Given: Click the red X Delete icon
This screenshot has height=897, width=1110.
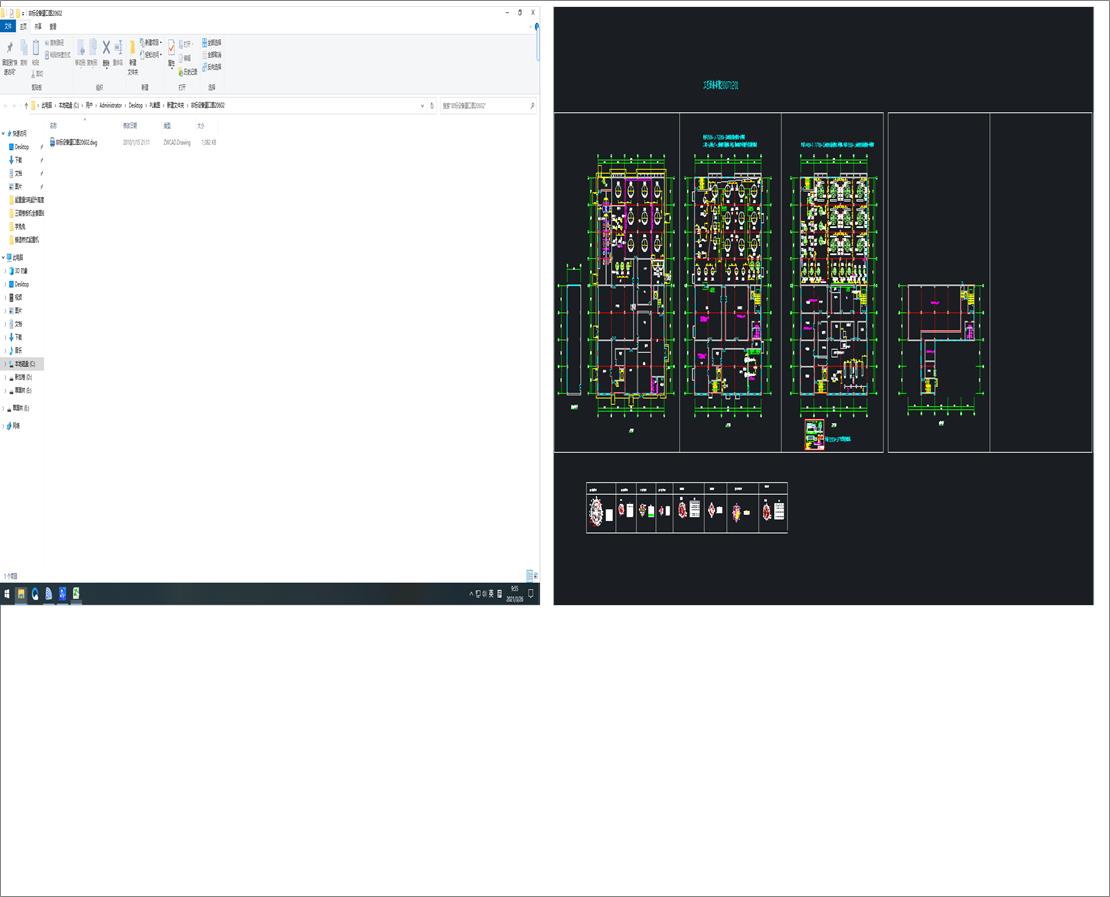Looking at the screenshot, I should pyautogui.click(x=106, y=50).
